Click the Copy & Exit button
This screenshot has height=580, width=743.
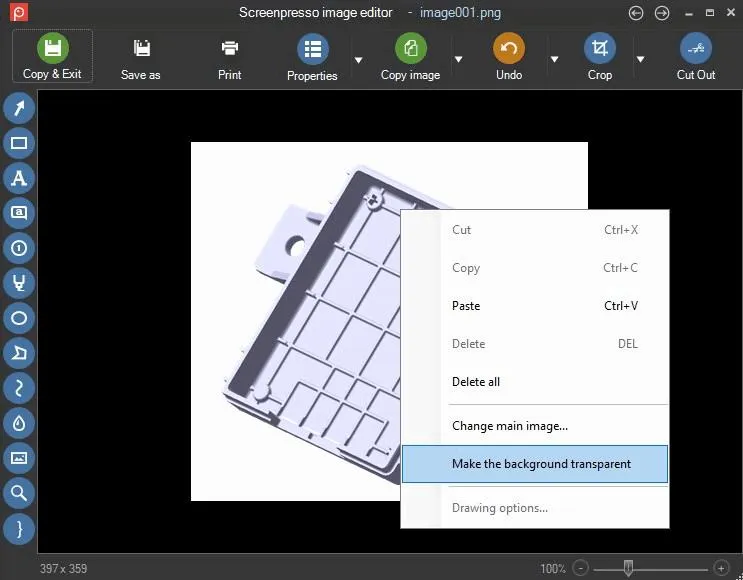[52, 57]
